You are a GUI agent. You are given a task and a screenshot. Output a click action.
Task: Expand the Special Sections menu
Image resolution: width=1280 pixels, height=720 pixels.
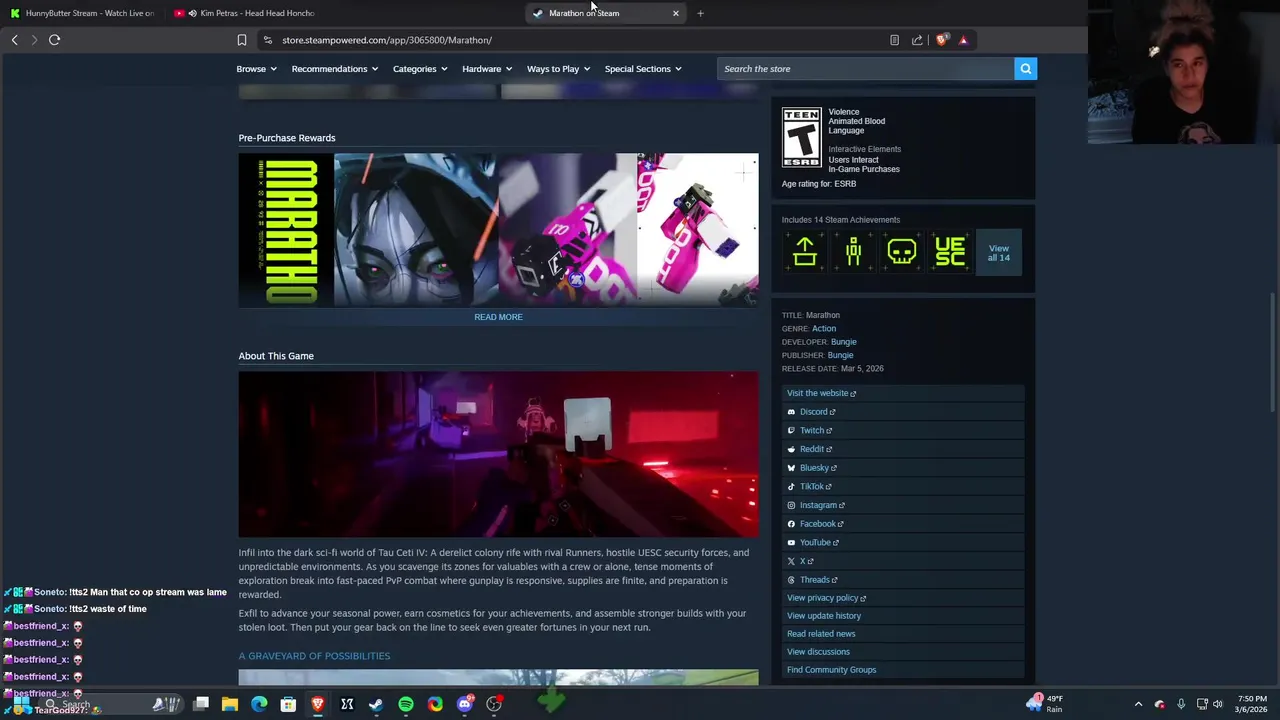642,69
